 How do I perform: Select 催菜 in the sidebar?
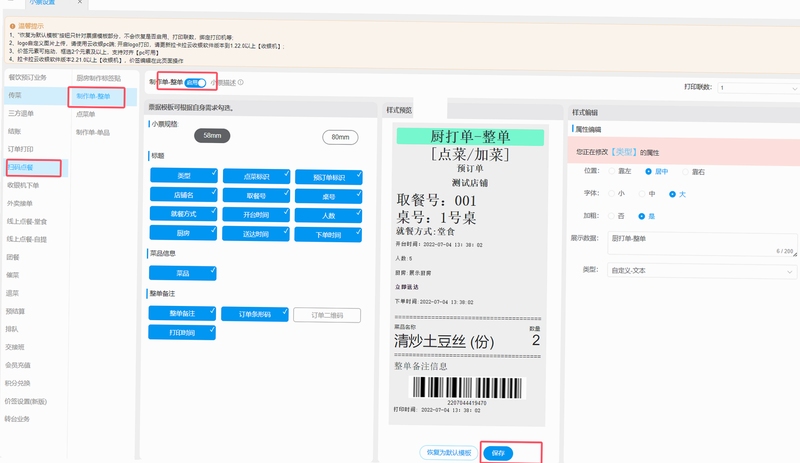[x=13, y=275]
